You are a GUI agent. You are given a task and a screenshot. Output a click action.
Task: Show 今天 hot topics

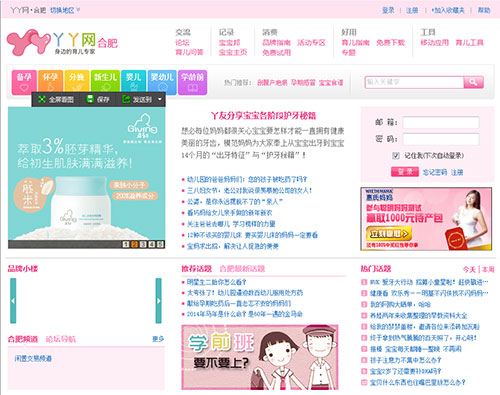click(469, 269)
